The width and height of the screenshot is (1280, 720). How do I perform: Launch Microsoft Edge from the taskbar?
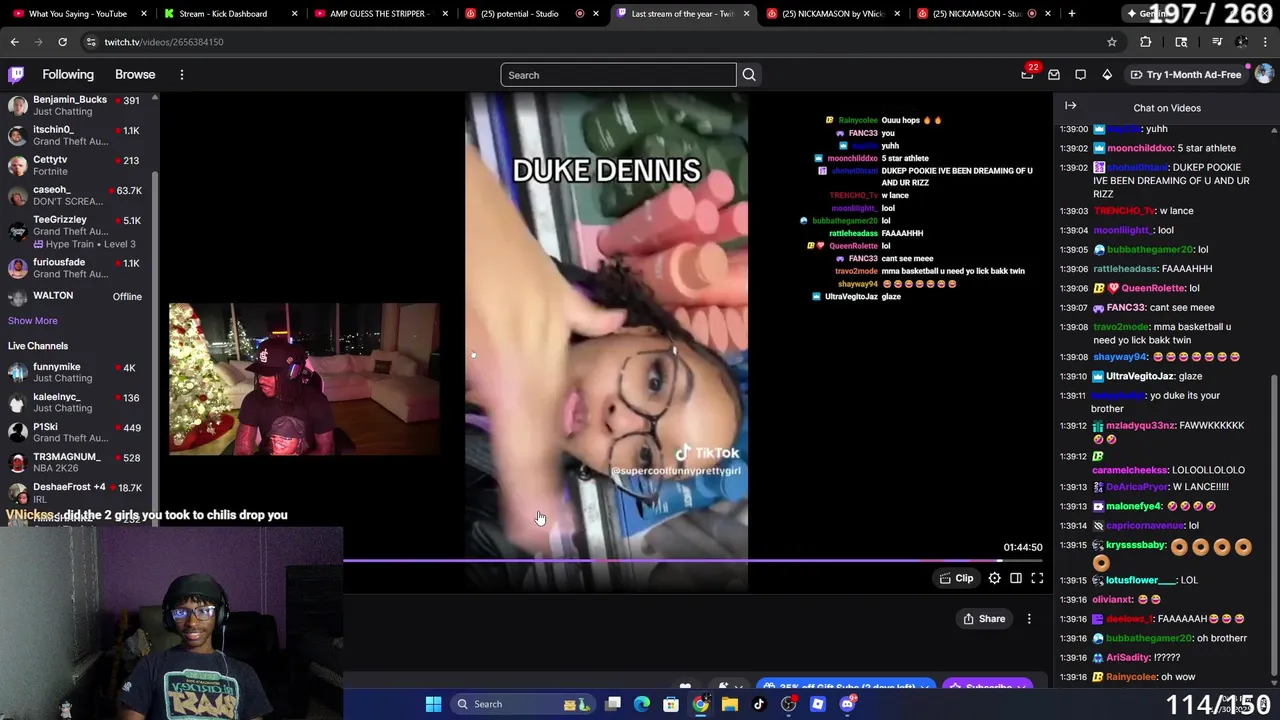(x=642, y=704)
